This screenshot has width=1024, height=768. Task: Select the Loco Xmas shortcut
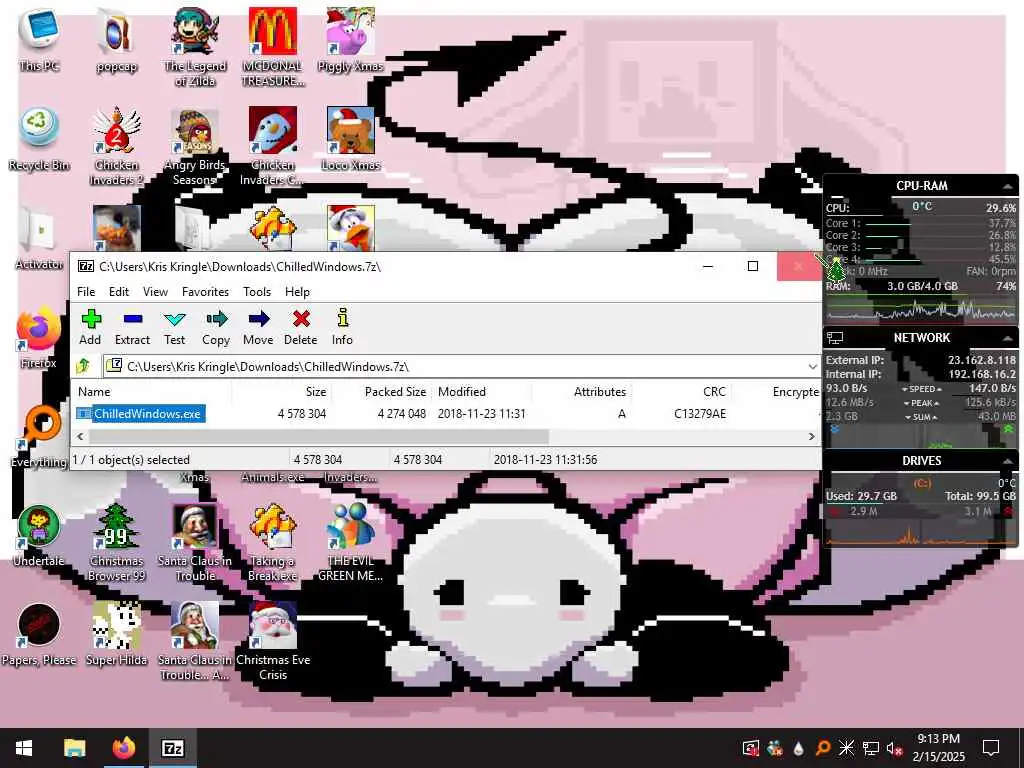(x=351, y=140)
